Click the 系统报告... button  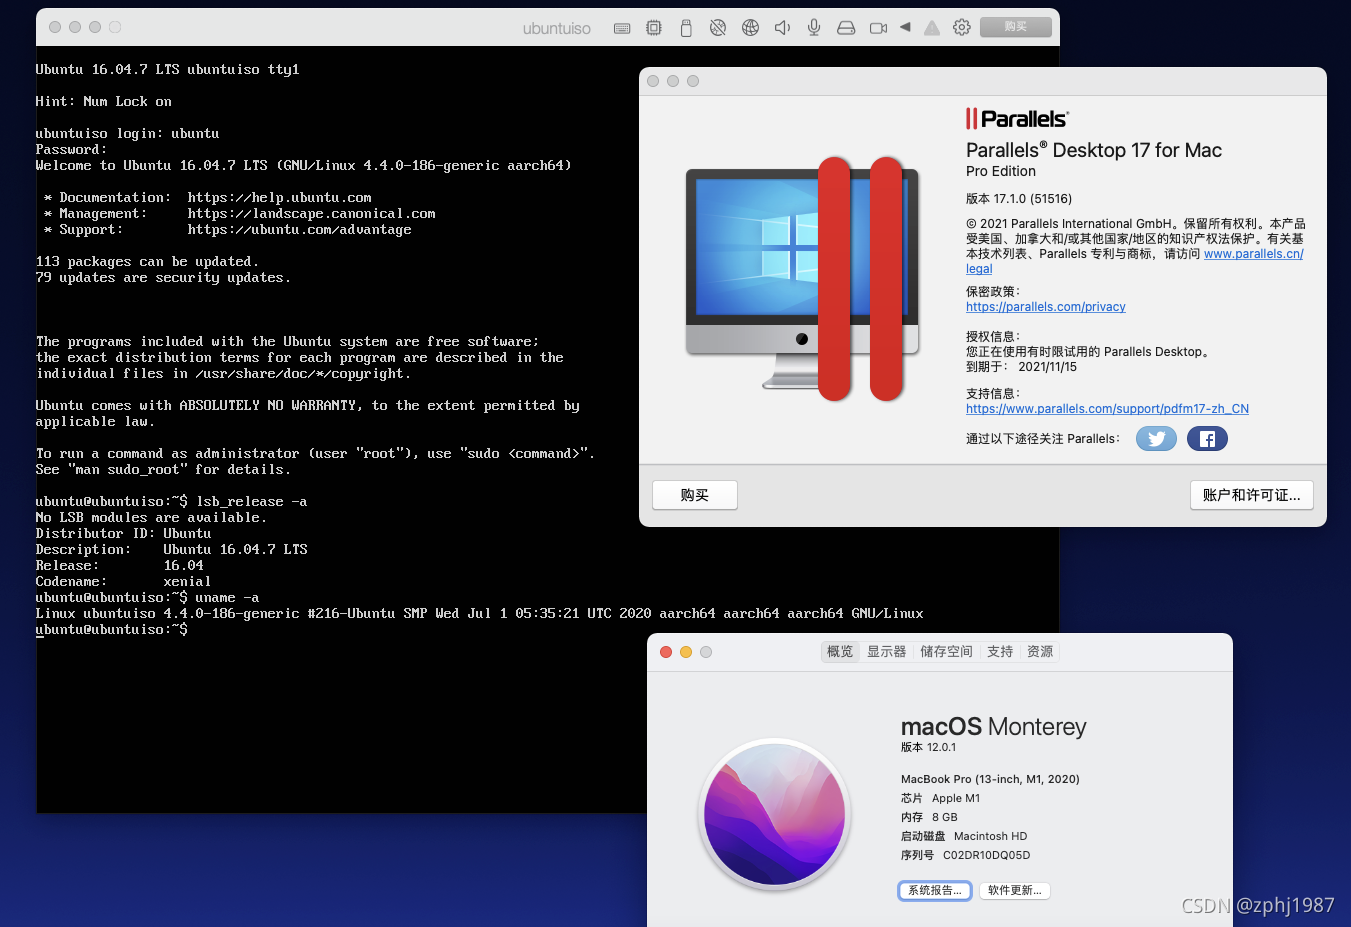click(935, 890)
